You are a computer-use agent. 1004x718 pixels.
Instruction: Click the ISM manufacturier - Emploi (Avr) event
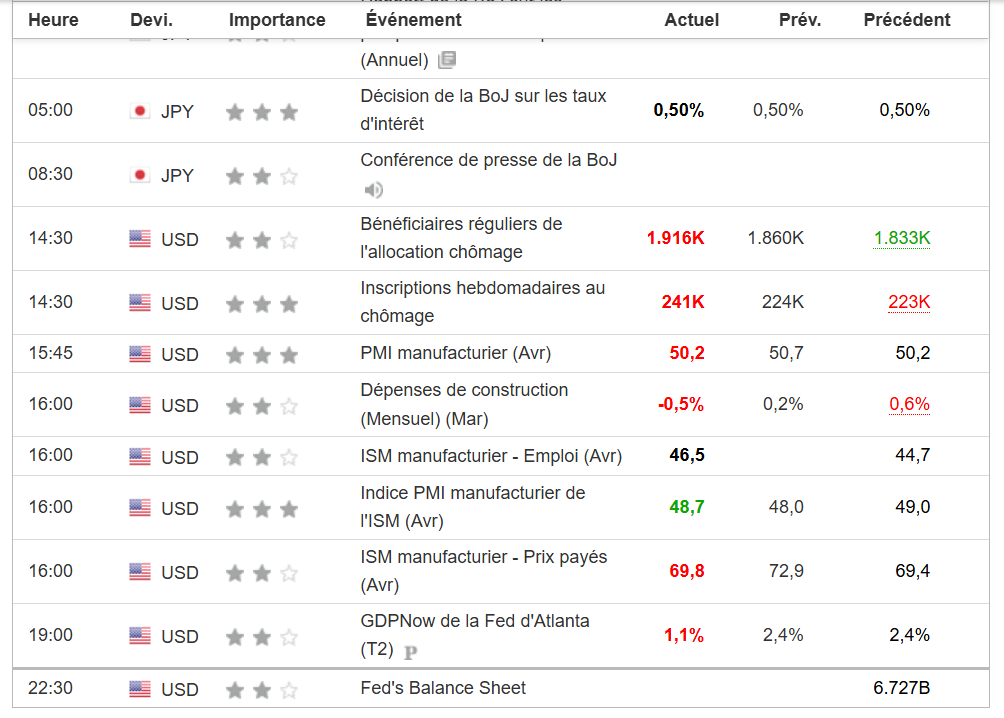(491, 456)
